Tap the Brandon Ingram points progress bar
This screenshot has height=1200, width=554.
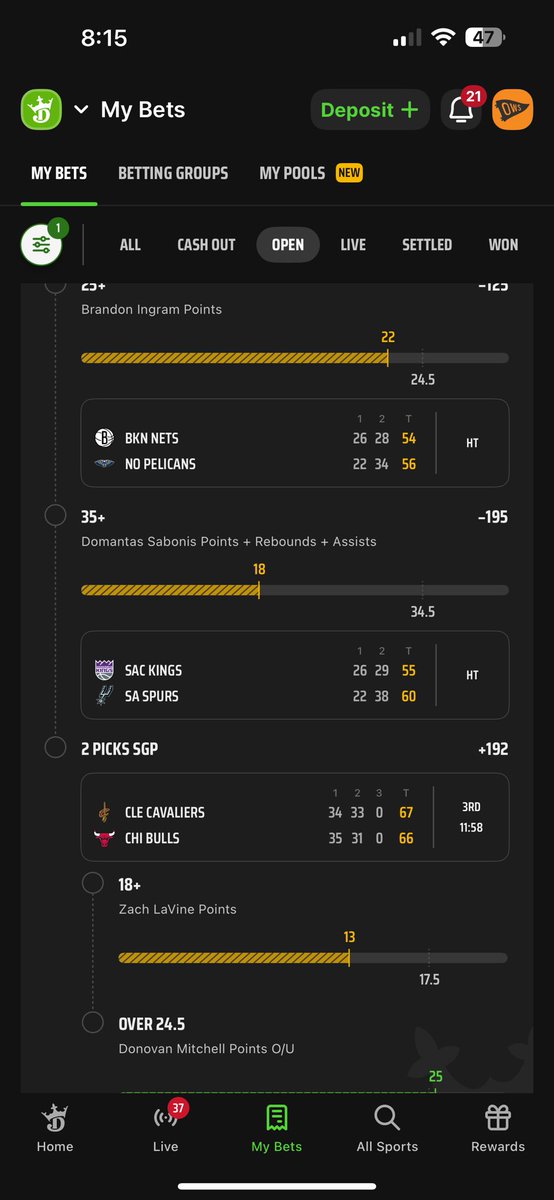click(x=295, y=358)
